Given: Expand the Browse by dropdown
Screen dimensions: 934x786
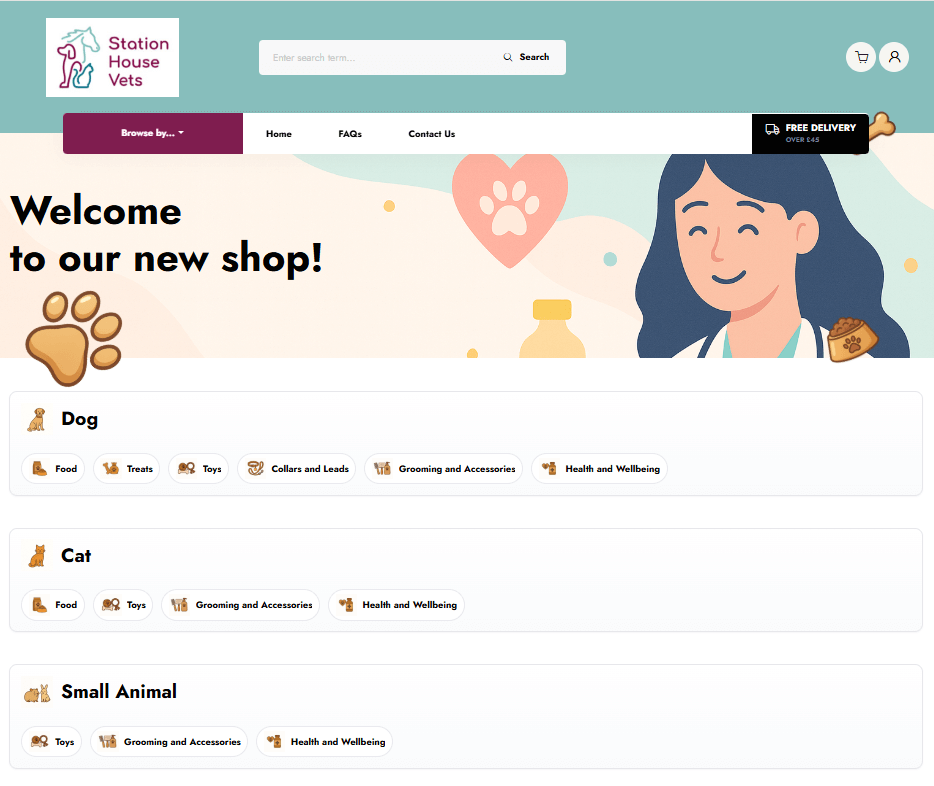Looking at the screenshot, I should (x=152, y=133).
